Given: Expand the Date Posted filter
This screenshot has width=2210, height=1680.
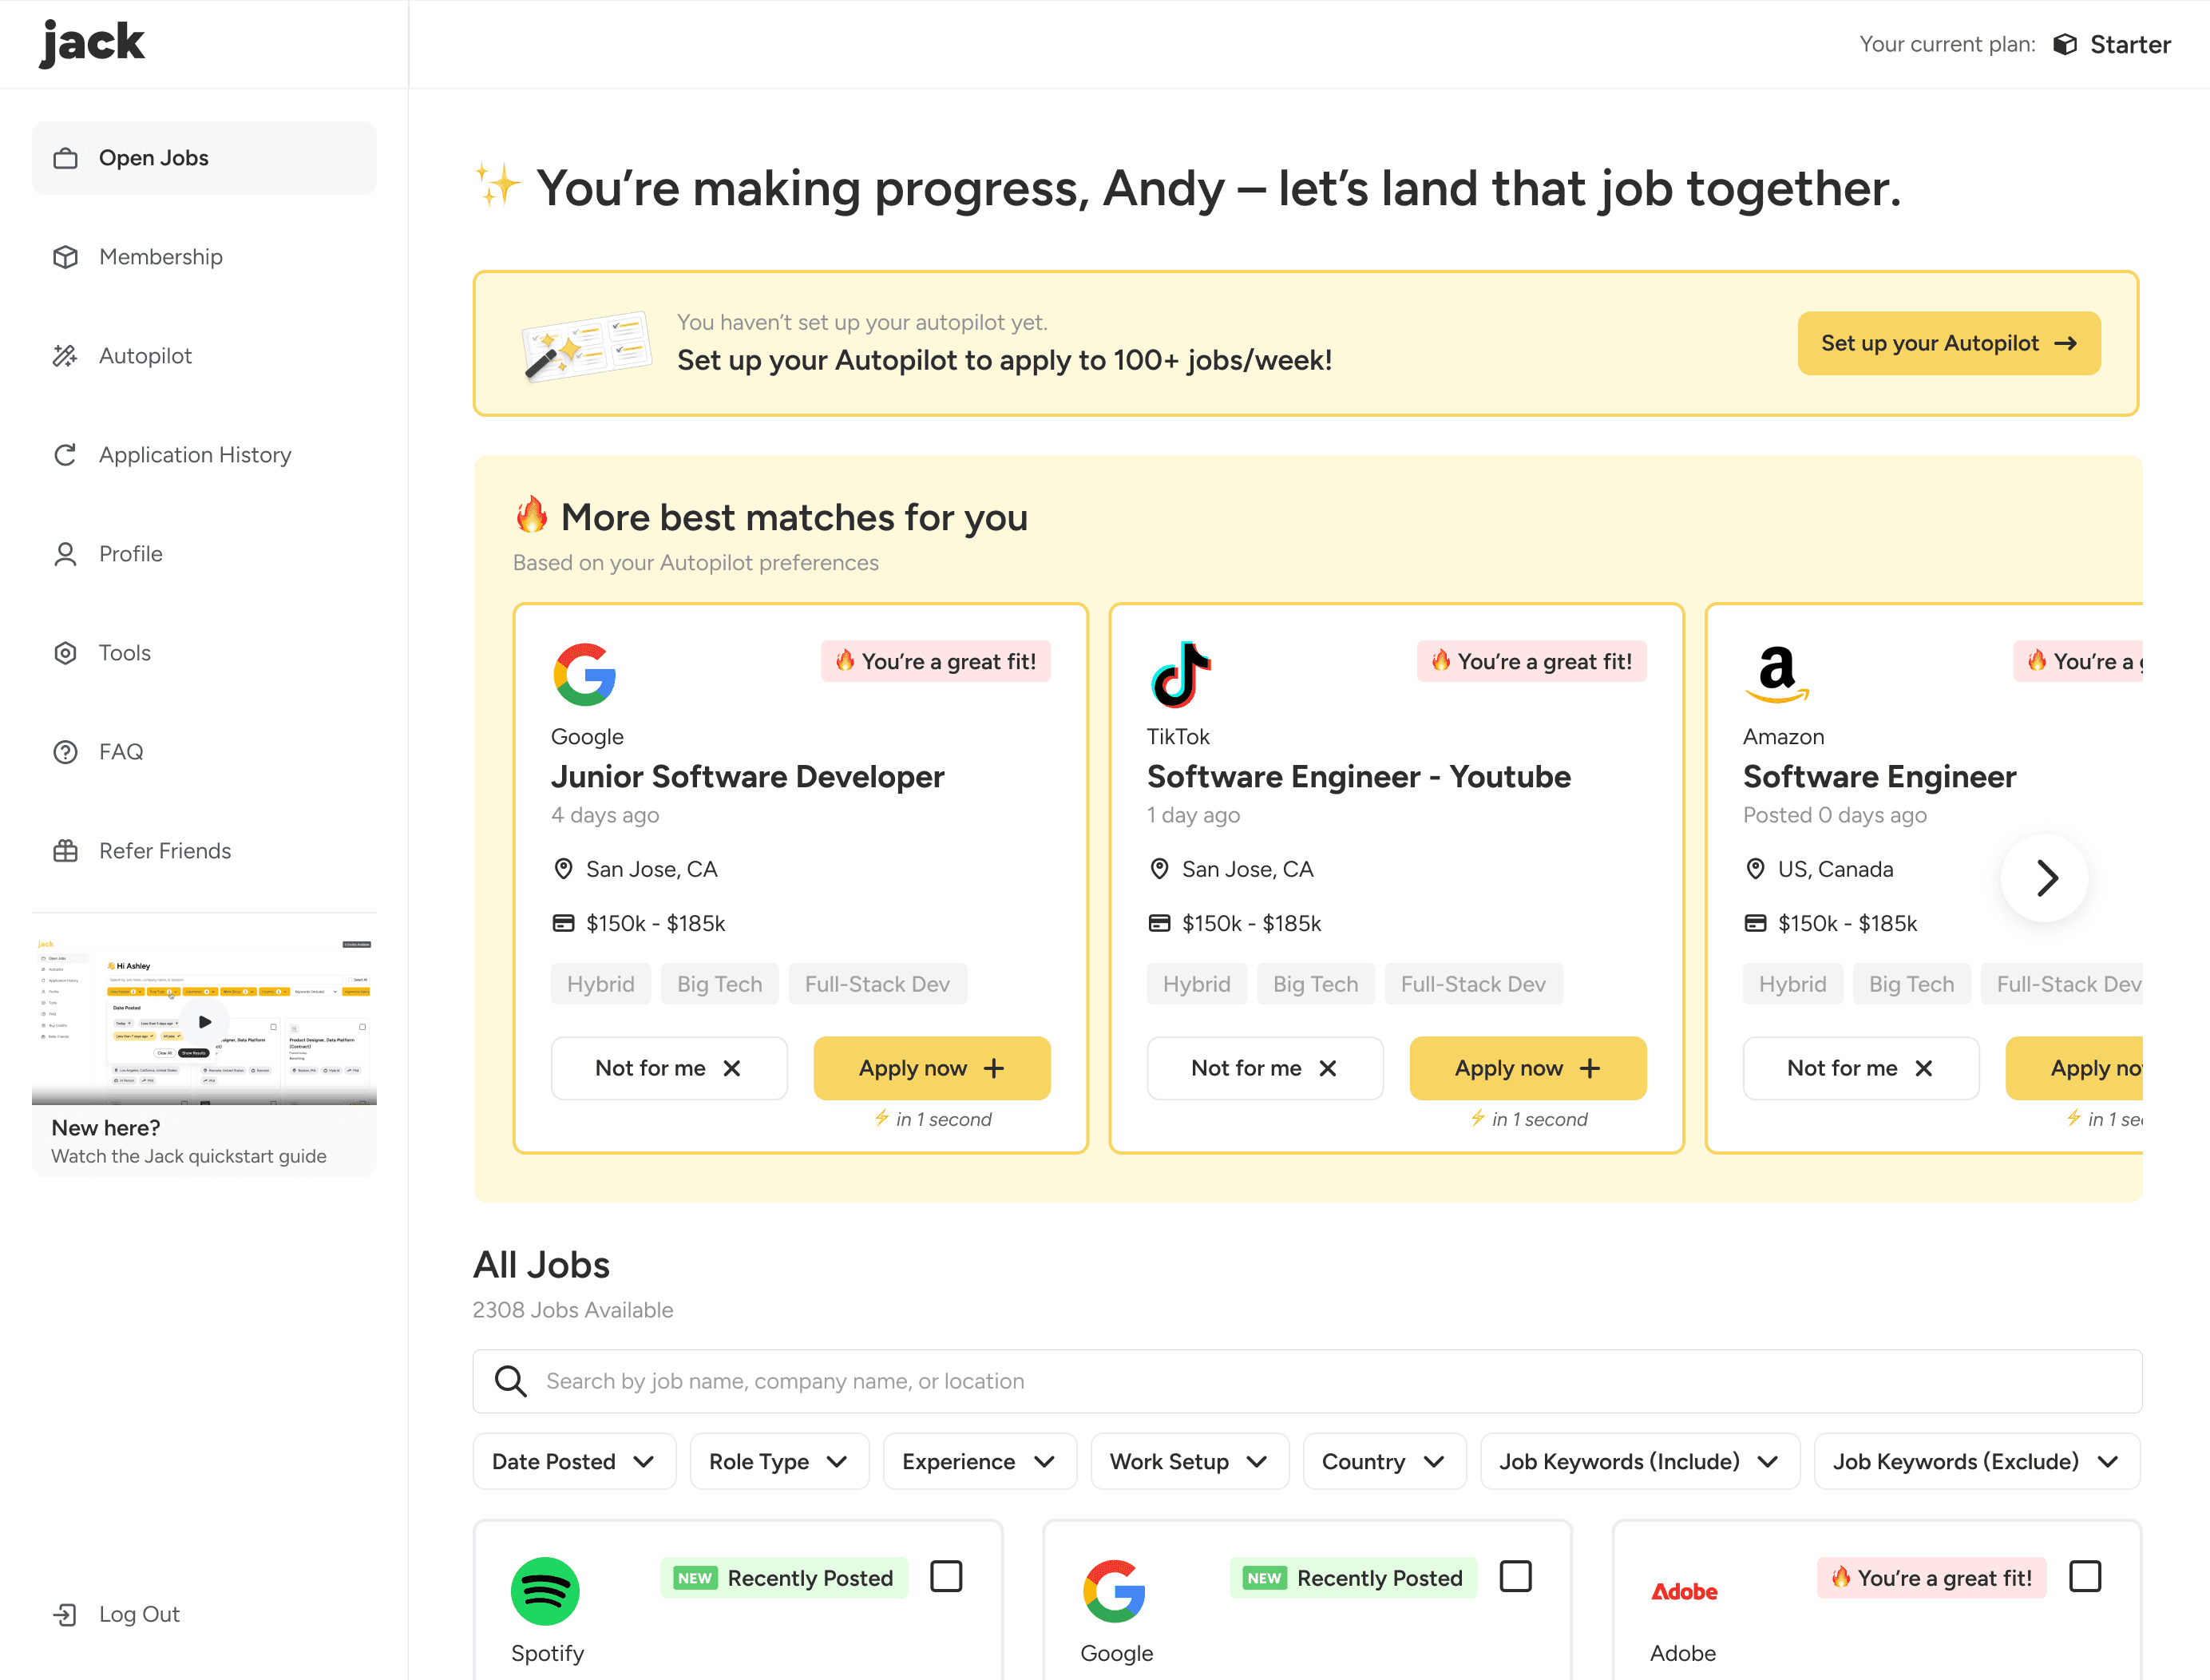Looking at the screenshot, I should coord(574,1461).
